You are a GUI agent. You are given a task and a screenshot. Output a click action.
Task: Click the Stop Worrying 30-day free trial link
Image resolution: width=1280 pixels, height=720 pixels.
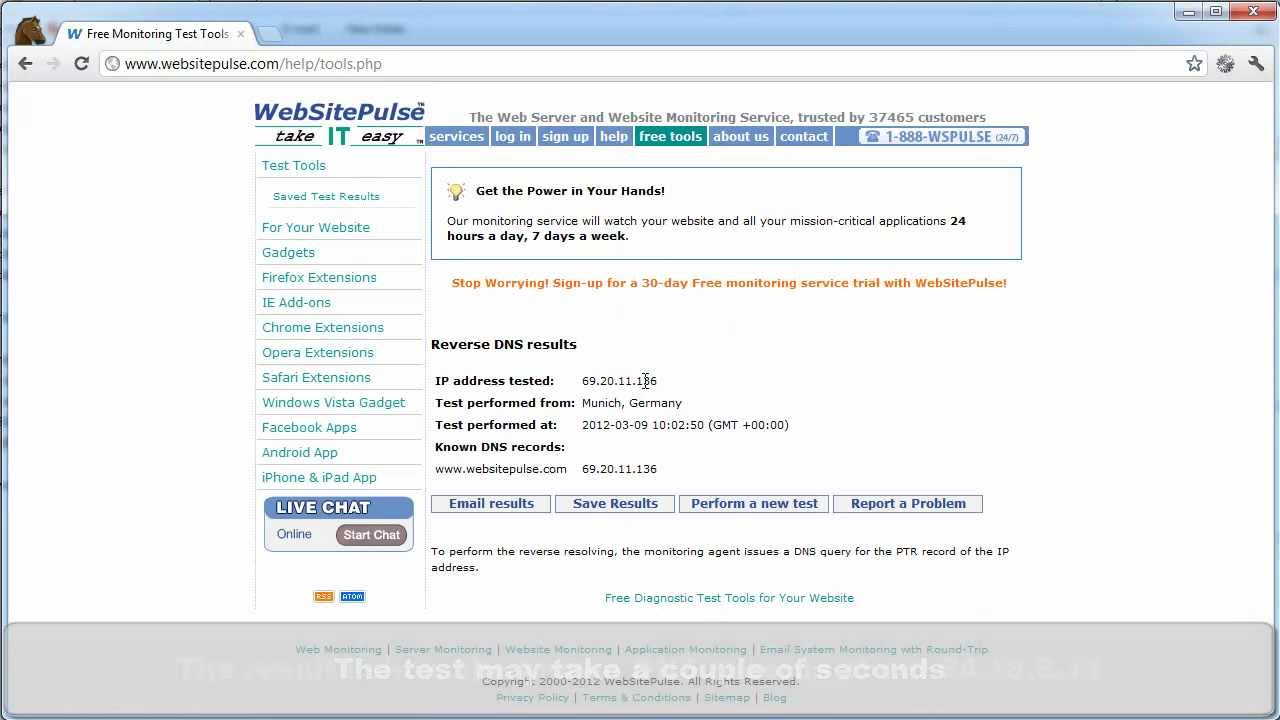pyautogui.click(x=729, y=283)
